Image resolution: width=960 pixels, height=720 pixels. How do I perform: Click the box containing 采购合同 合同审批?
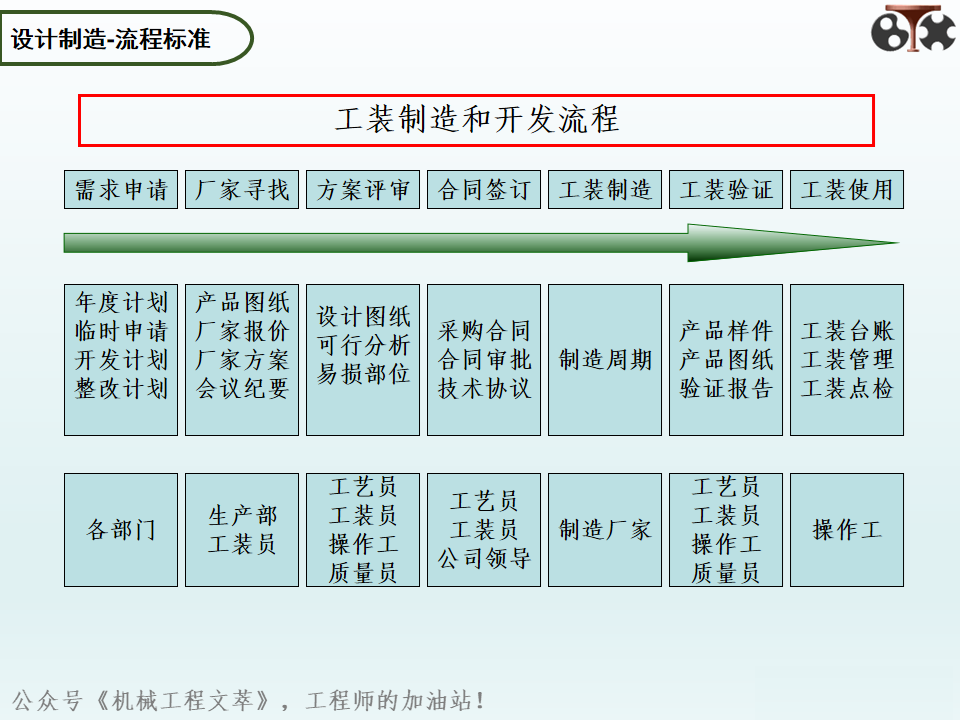[484, 360]
